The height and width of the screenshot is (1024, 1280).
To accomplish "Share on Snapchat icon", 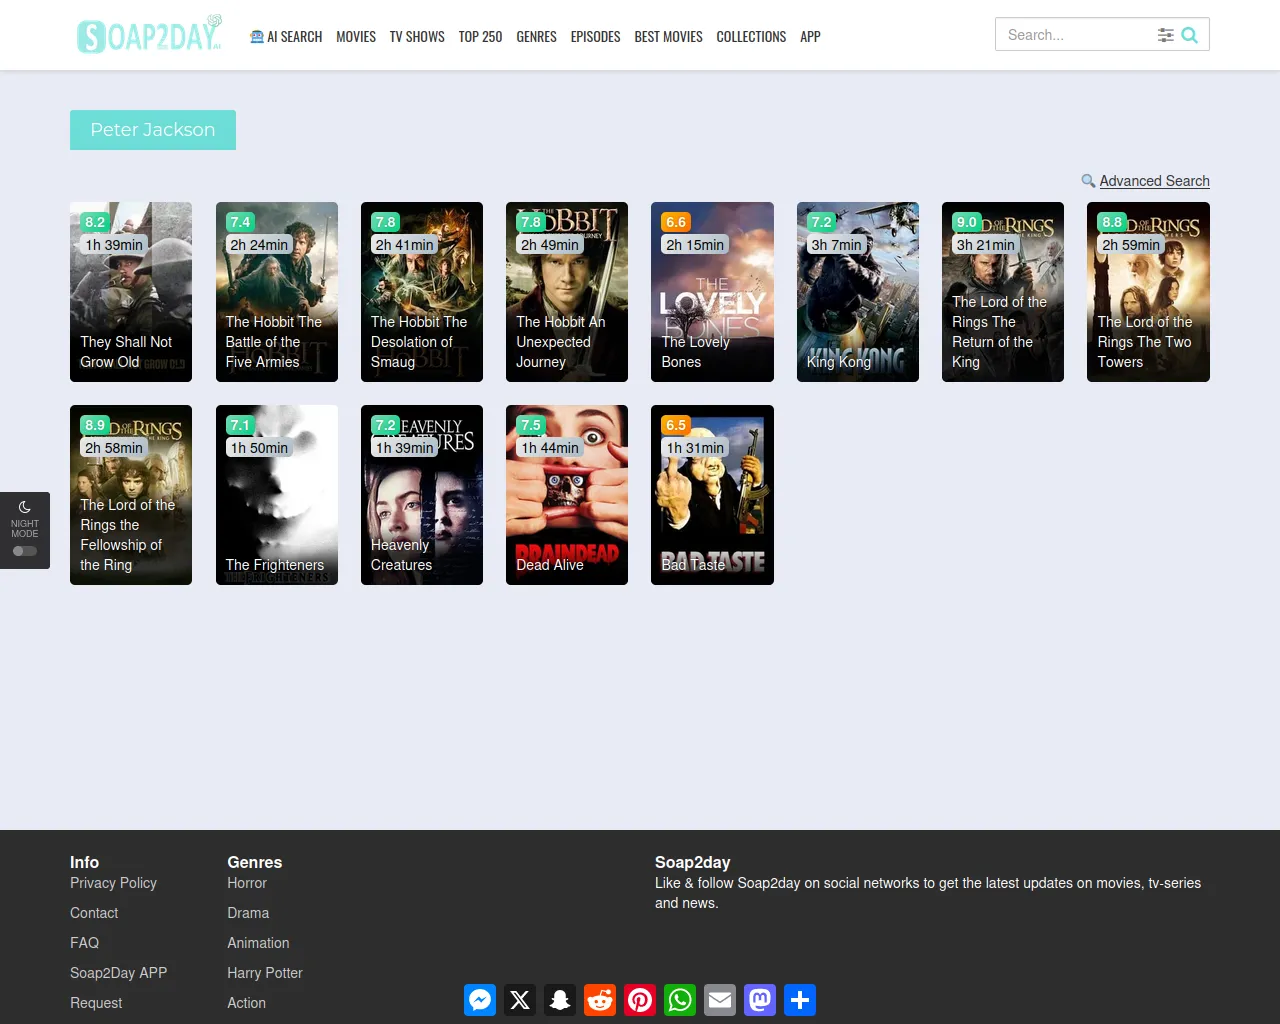I will pyautogui.click(x=560, y=1000).
